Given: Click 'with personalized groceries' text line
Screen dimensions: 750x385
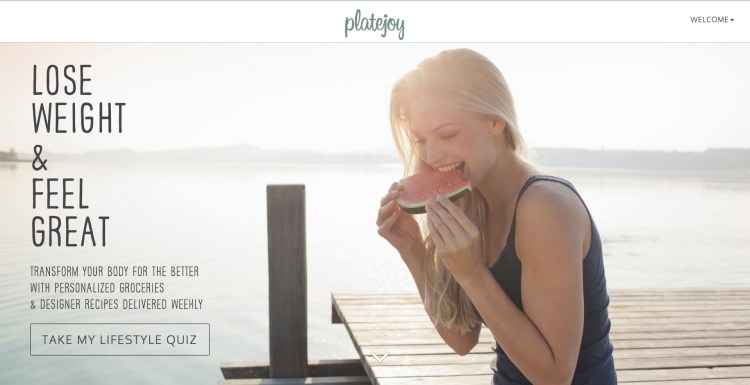Looking at the screenshot, I should click(97, 288).
